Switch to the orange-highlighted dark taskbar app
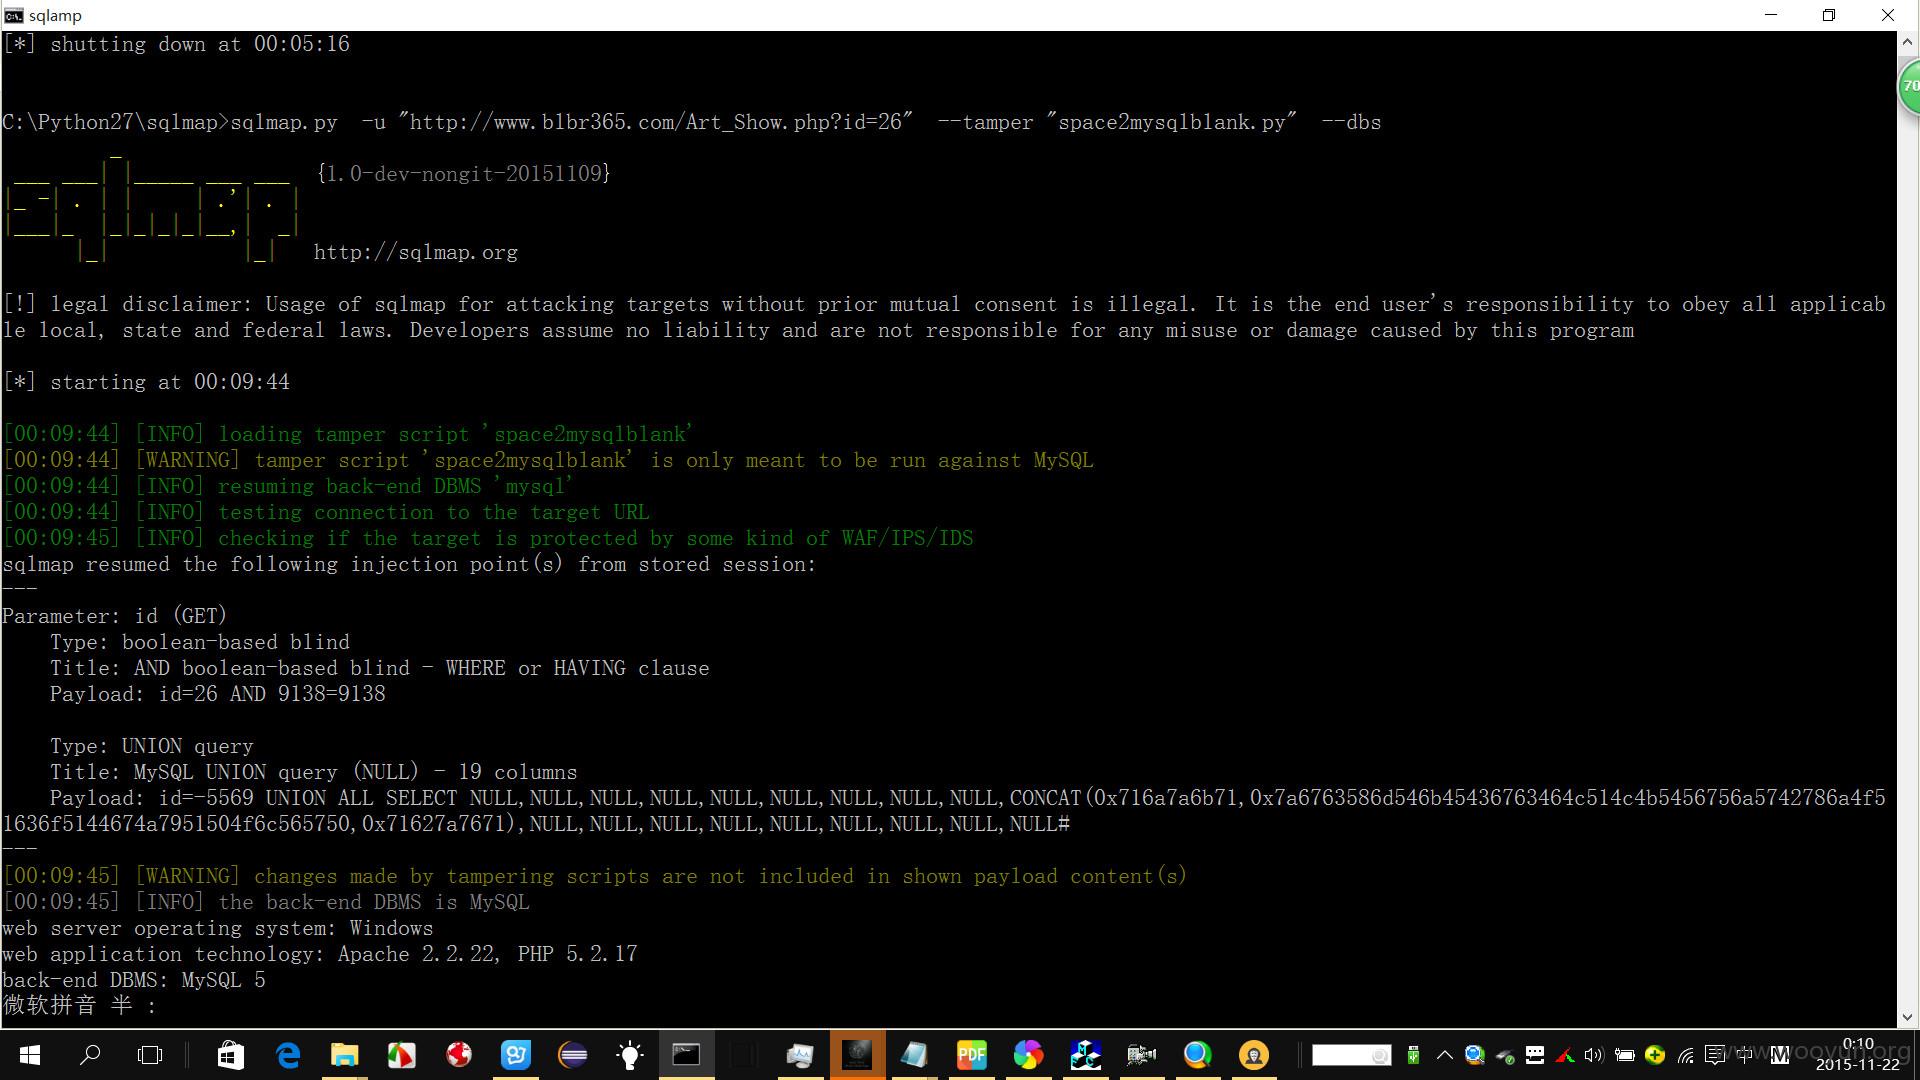Viewport: 1920px width, 1080px height. [857, 1055]
